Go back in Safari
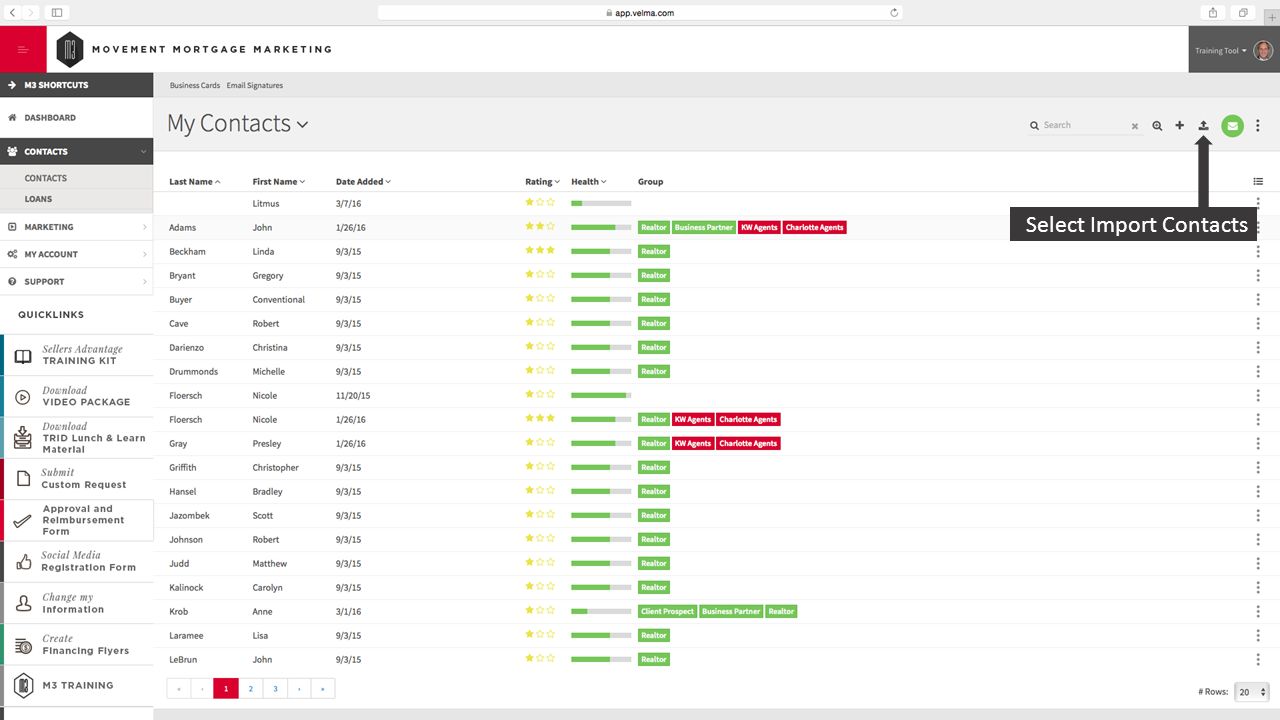Screen dimensions: 1280x720 coord(12,13)
